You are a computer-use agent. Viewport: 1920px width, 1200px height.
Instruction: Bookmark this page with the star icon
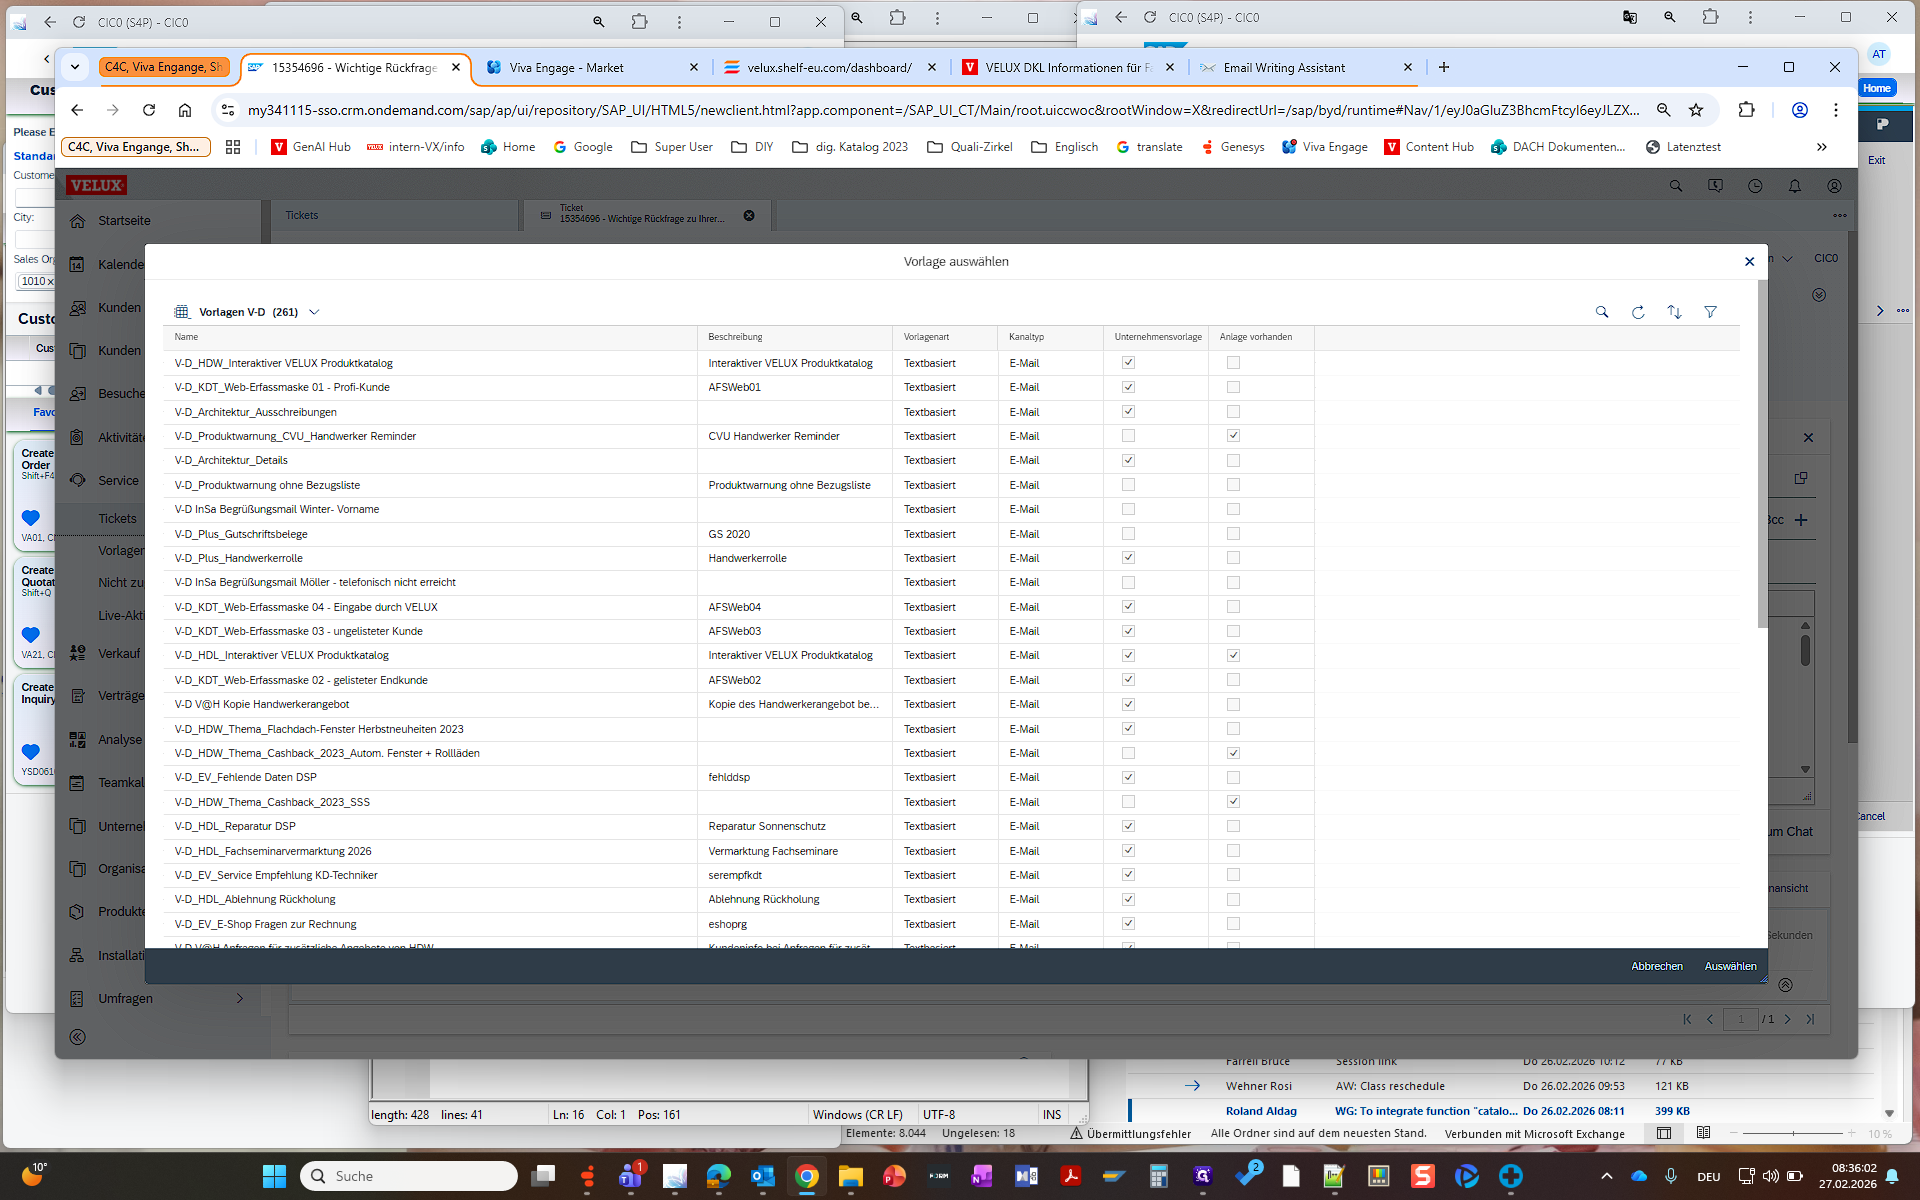tap(1696, 110)
